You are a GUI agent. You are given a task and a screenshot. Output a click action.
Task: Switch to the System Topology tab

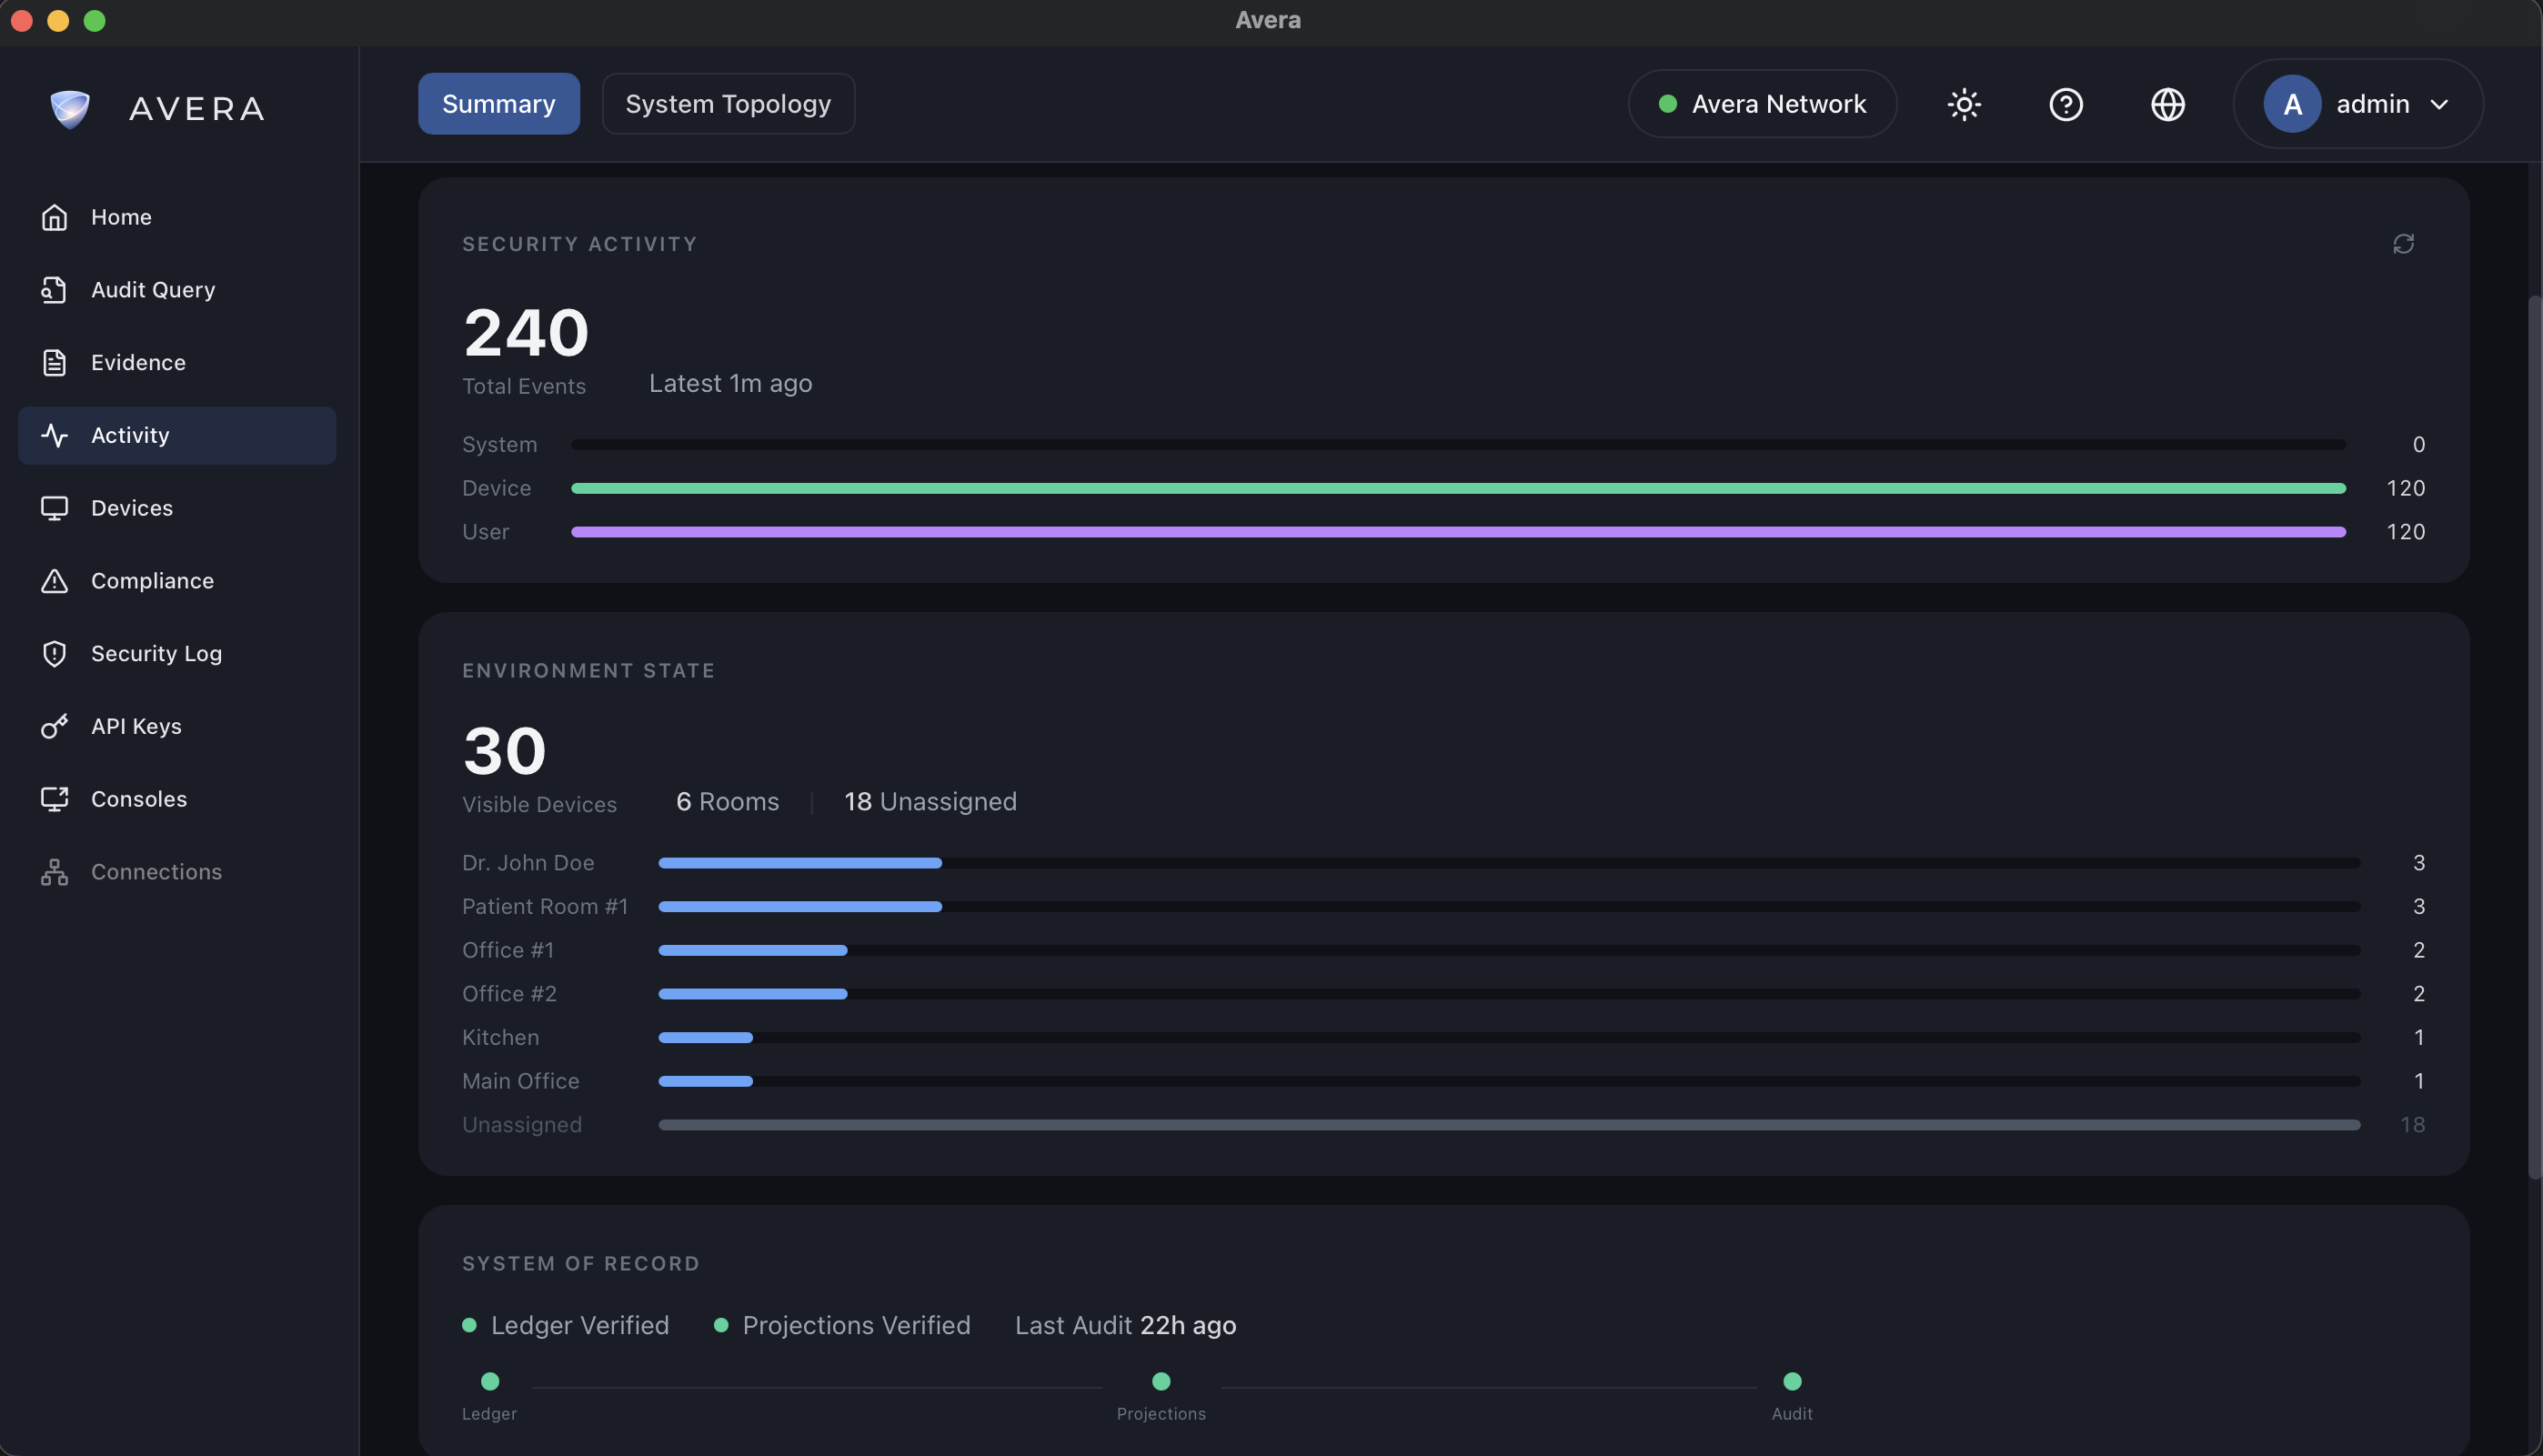point(728,103)
